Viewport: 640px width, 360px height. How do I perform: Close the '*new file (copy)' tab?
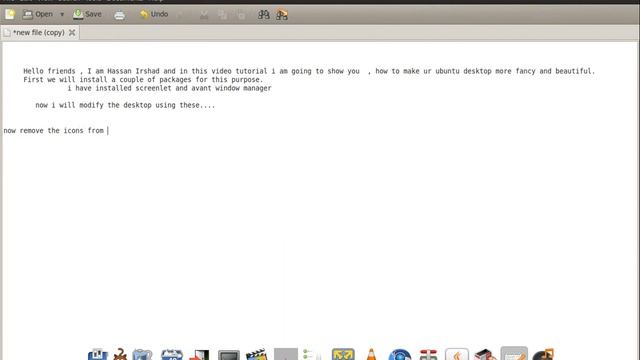(72, 32)
